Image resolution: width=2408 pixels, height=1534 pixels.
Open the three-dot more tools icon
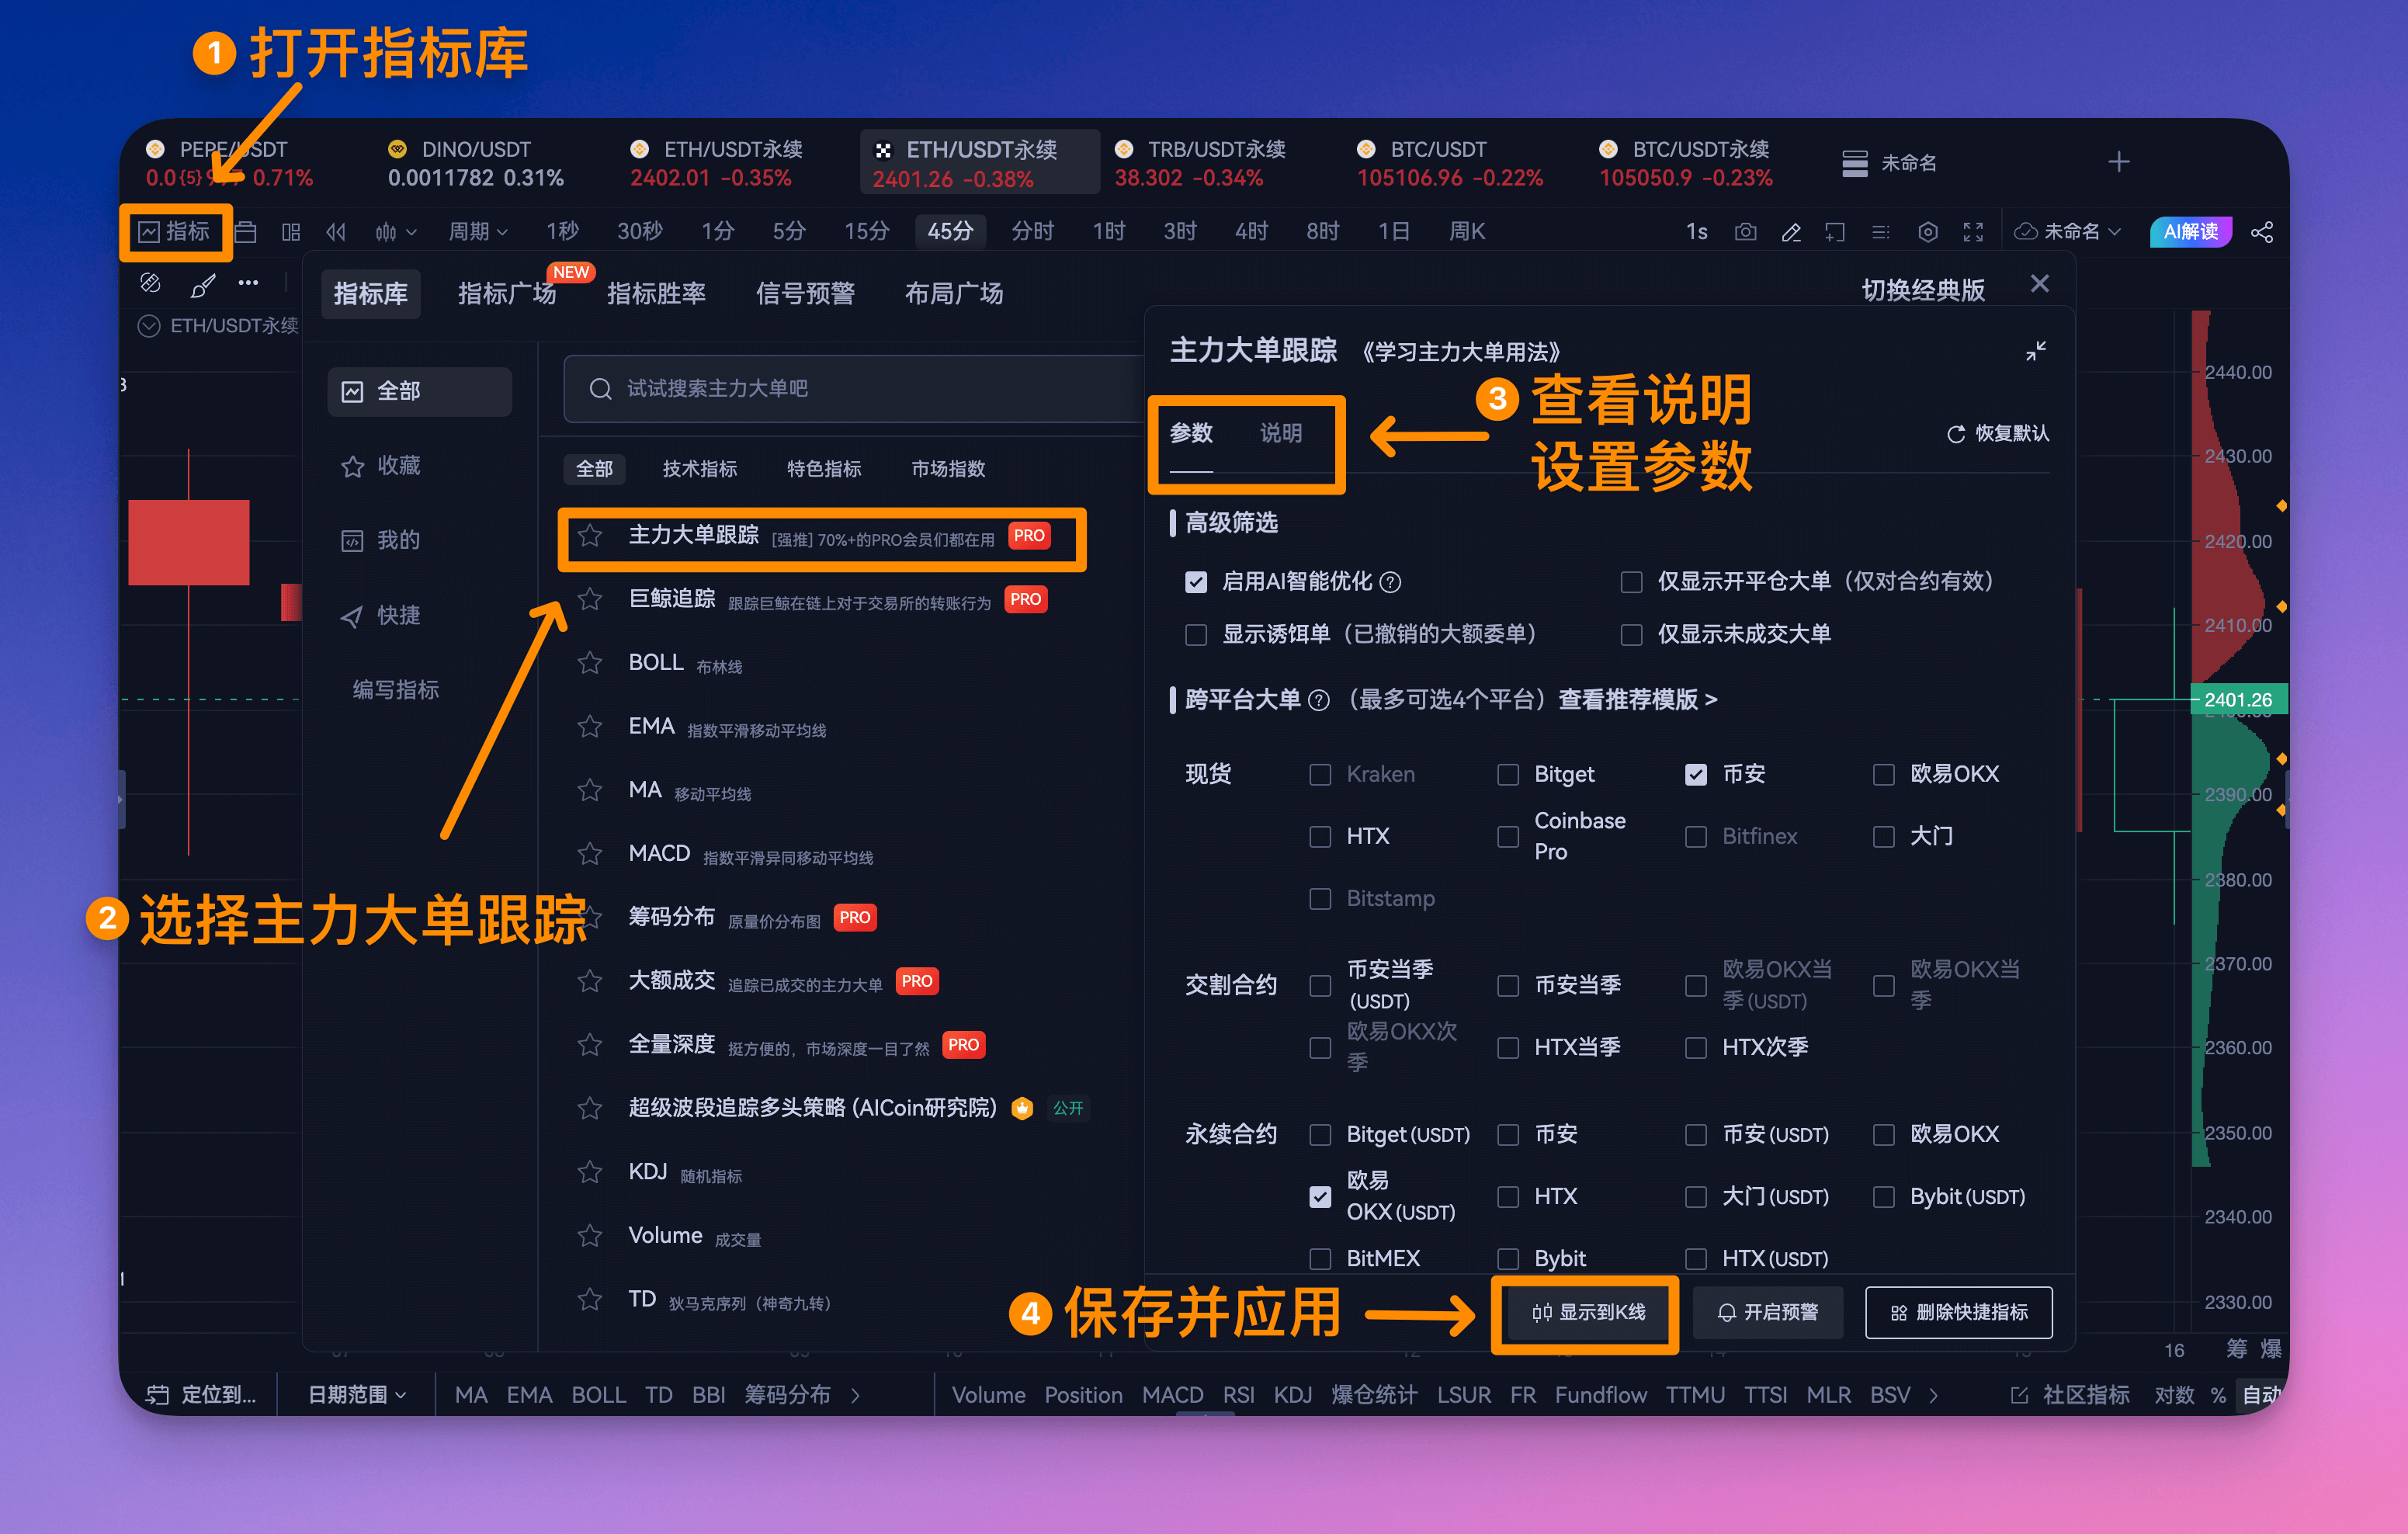click(248, 284)
